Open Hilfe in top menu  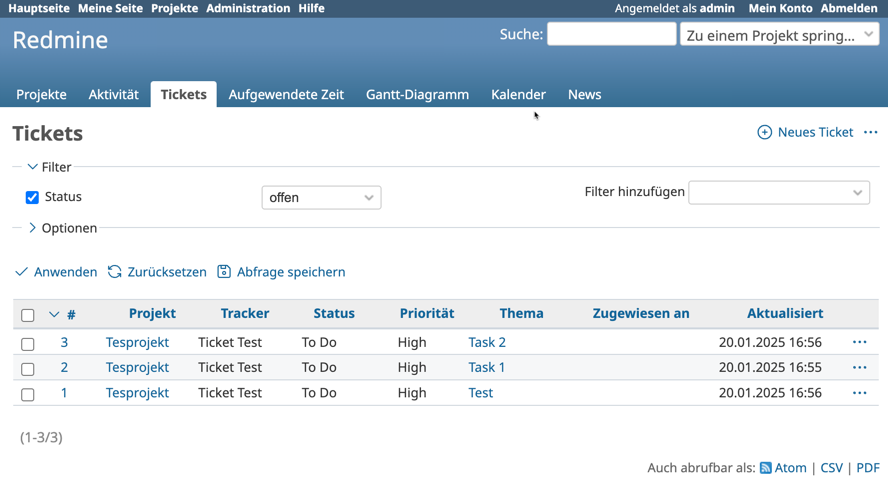311,8
